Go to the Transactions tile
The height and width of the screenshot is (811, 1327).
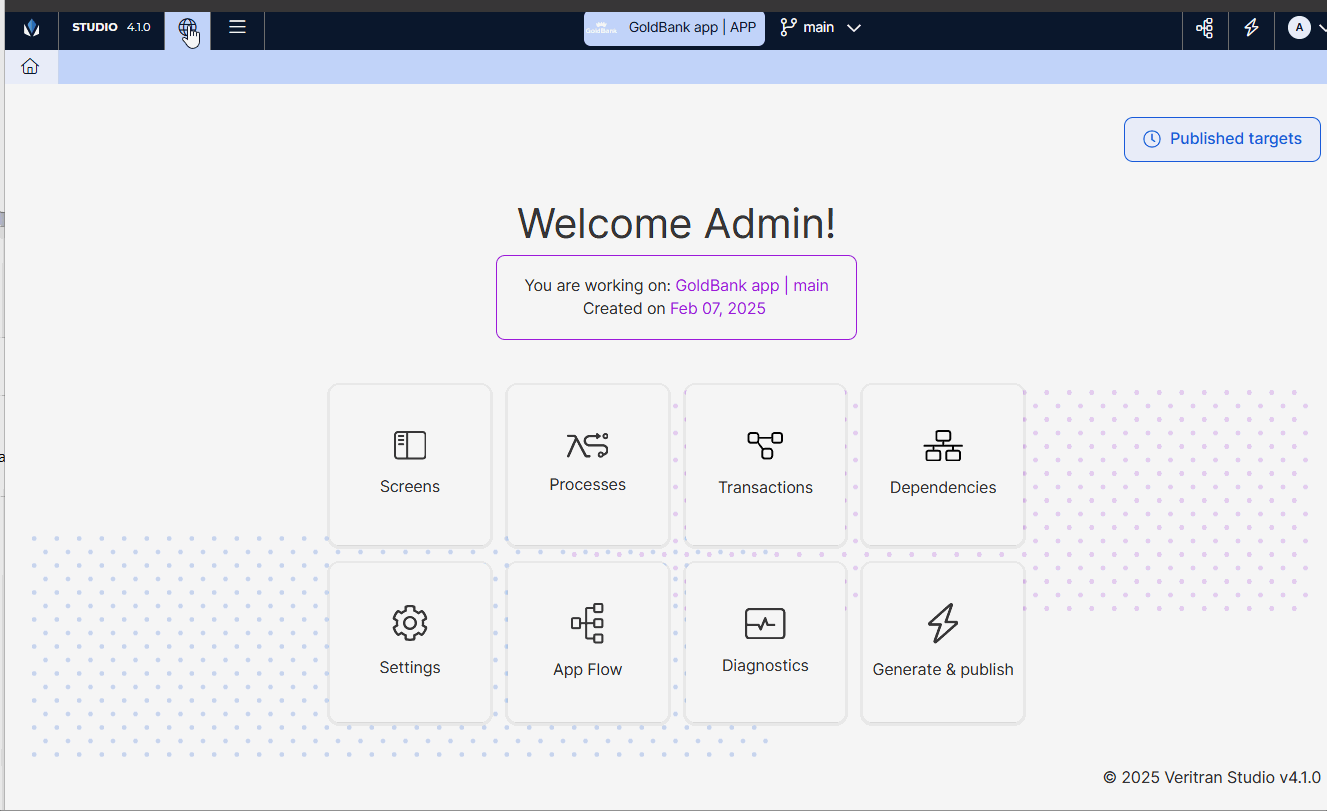pos(765,465)
